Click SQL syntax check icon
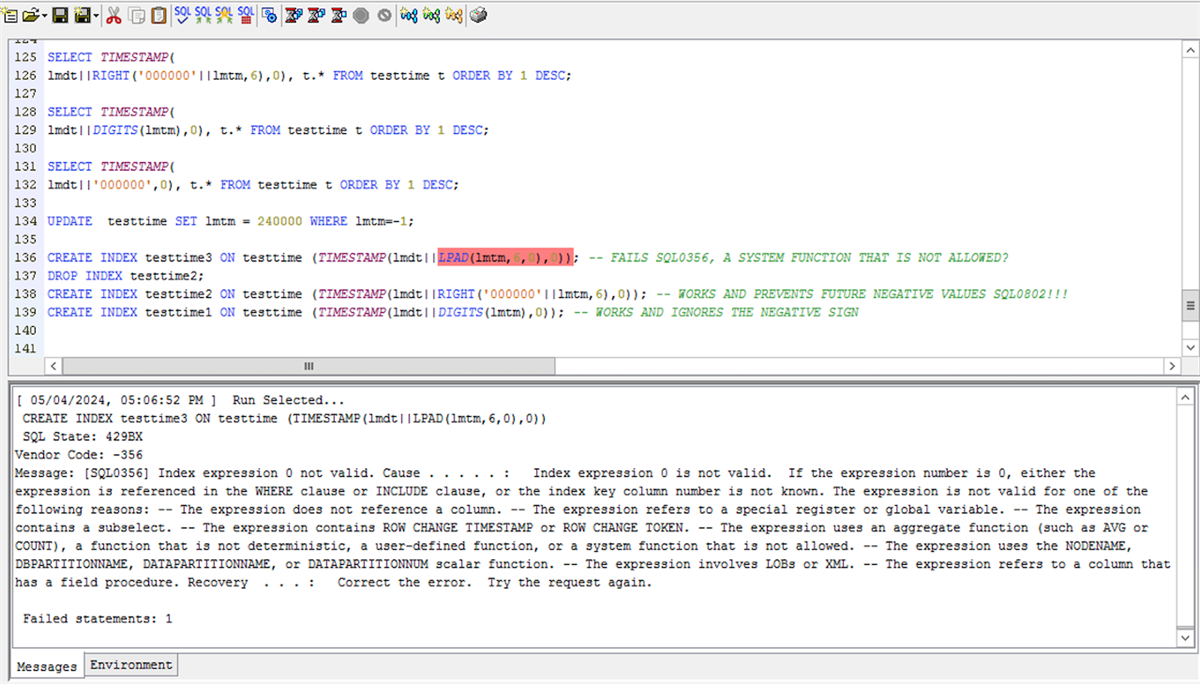This screenshot has height=684, width=1200. click(182, 15)
